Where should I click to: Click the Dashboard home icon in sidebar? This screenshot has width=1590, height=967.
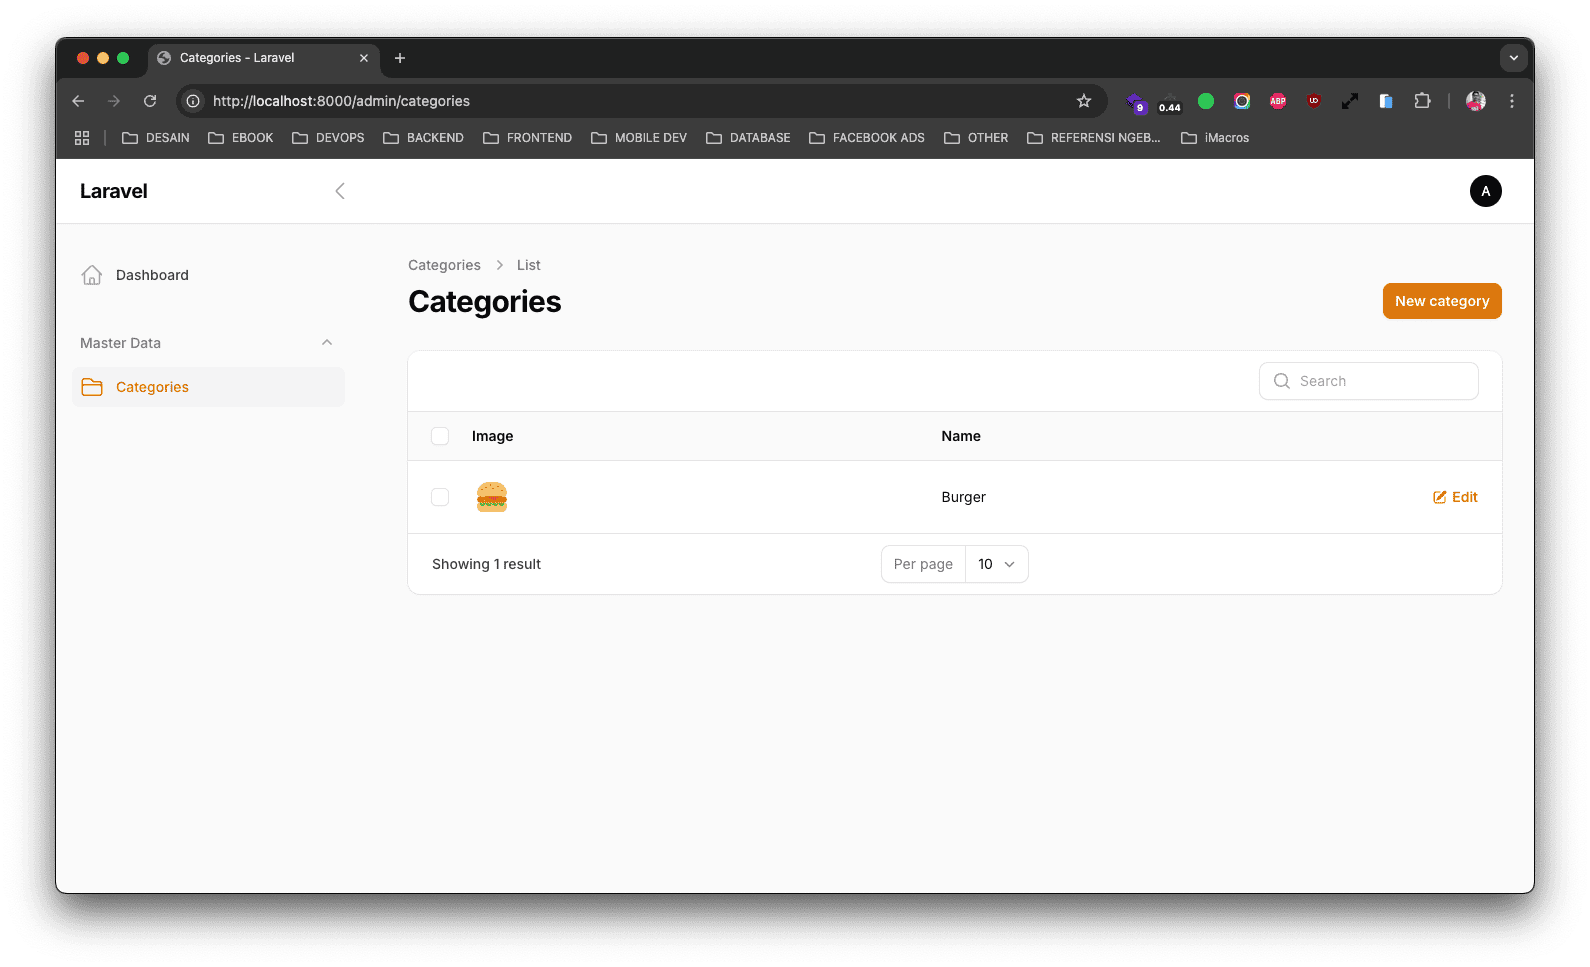pos(92,275)
